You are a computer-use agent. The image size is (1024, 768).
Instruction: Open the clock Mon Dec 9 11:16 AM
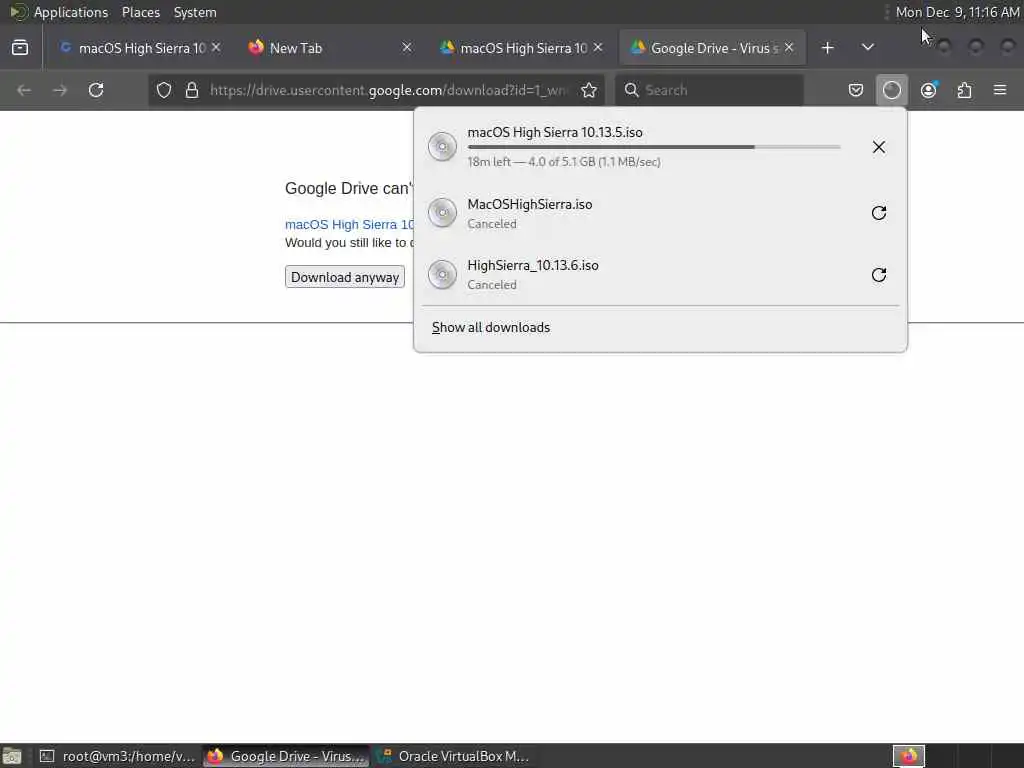point(957,12)
